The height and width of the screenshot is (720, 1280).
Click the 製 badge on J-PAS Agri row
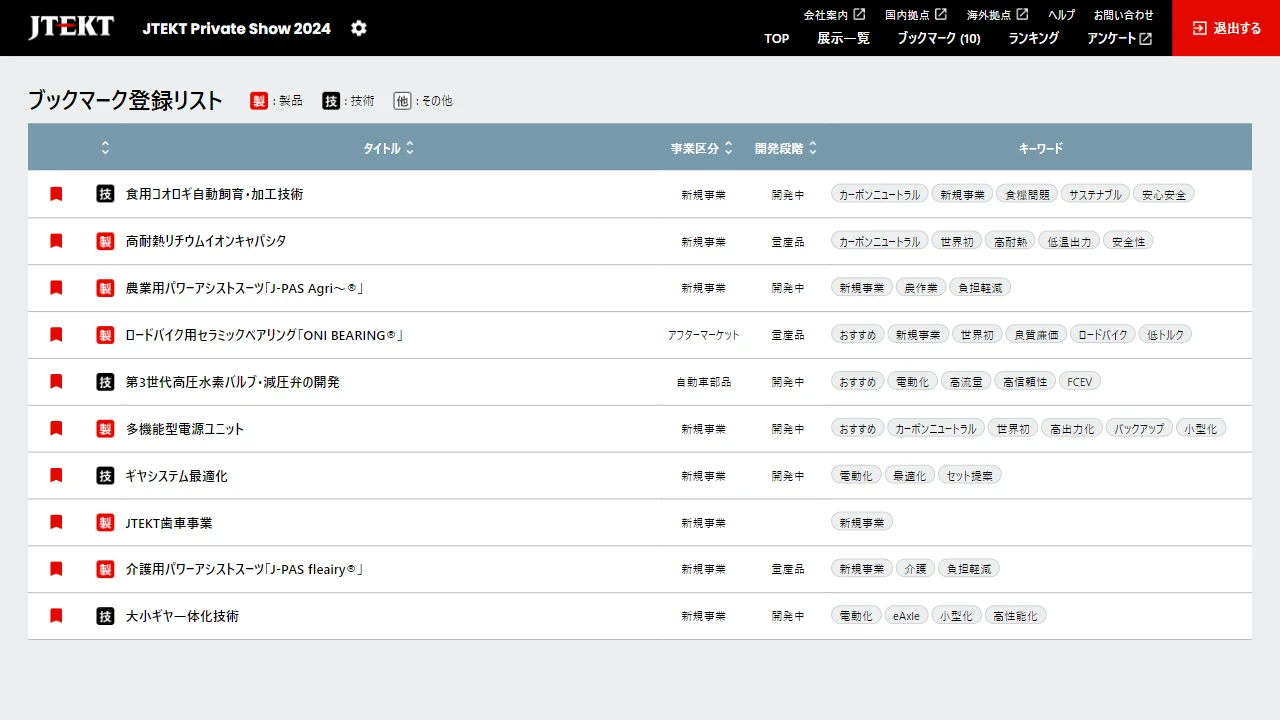point(105,288)
